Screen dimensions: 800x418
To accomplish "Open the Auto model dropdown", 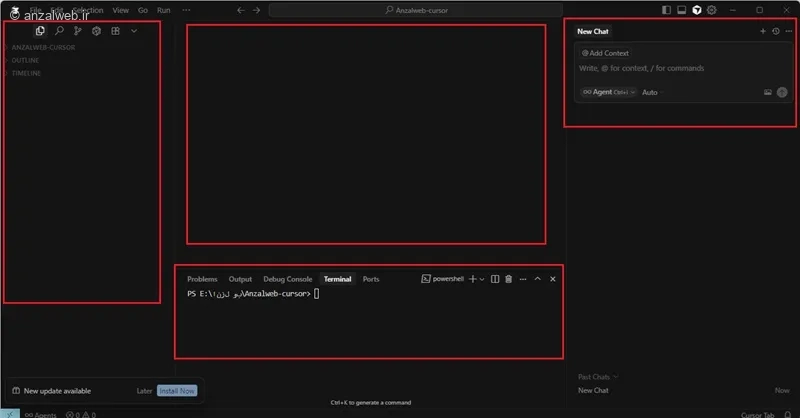I will 653,92.
